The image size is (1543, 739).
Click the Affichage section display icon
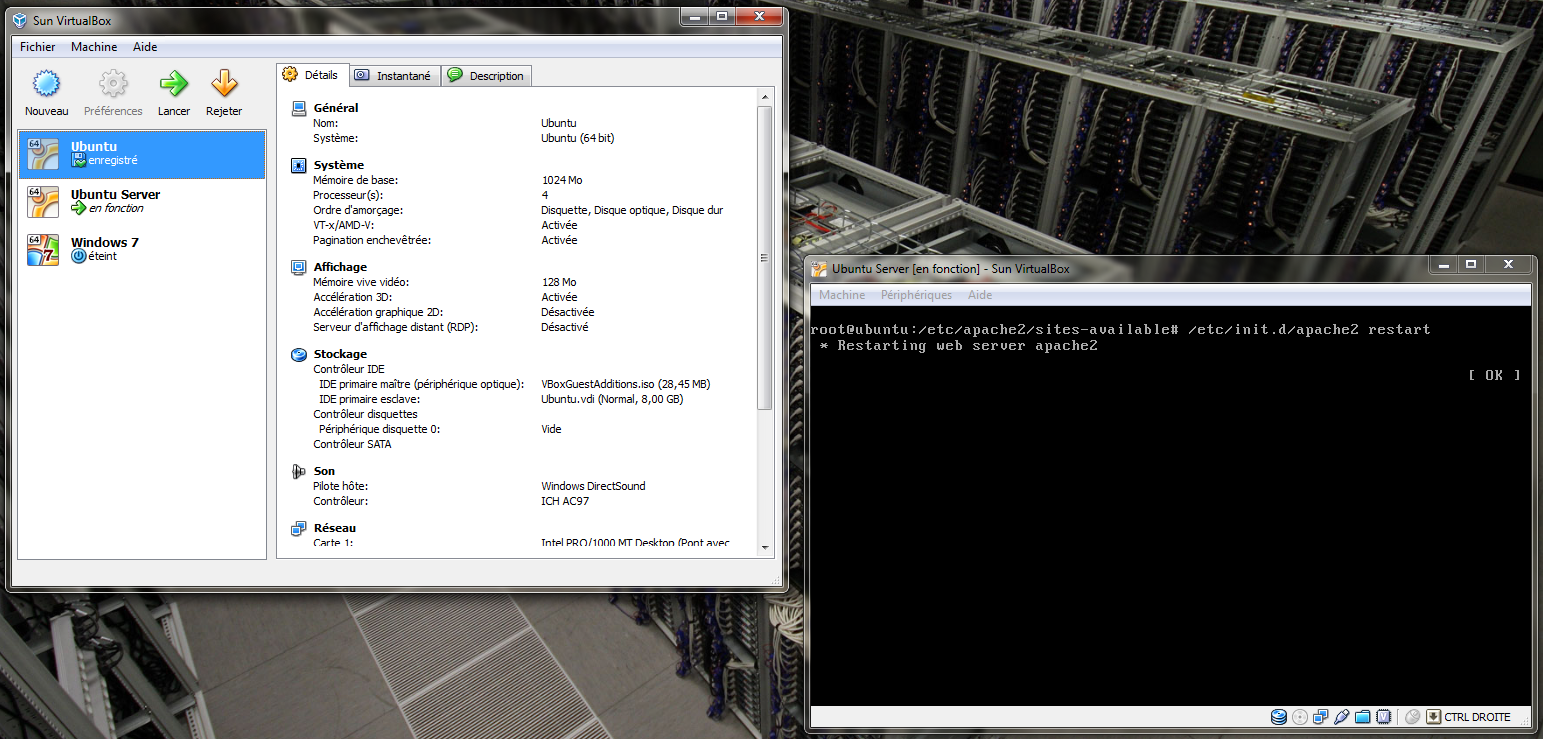(298, 267)
